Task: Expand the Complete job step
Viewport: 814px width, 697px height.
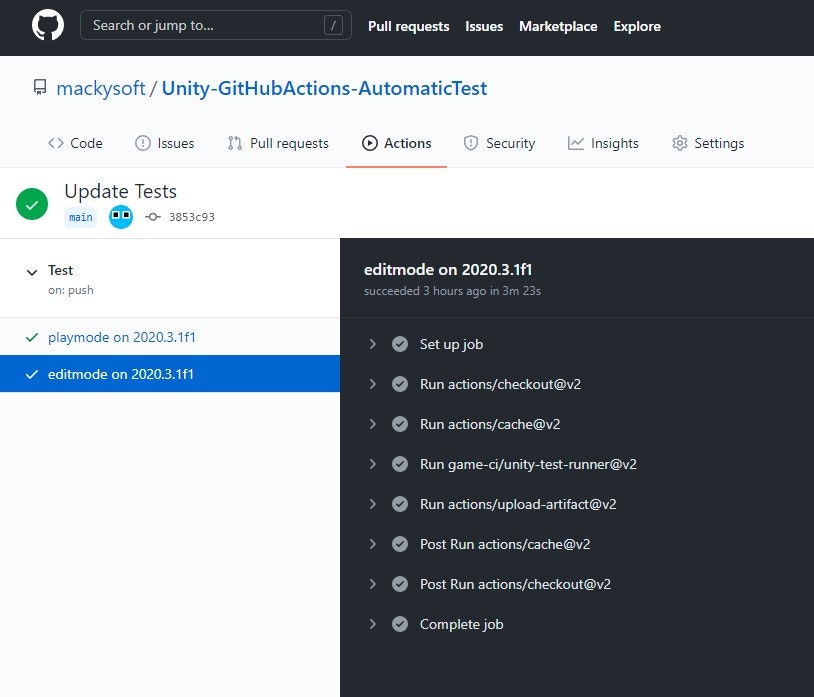Action: coord(372,623)
